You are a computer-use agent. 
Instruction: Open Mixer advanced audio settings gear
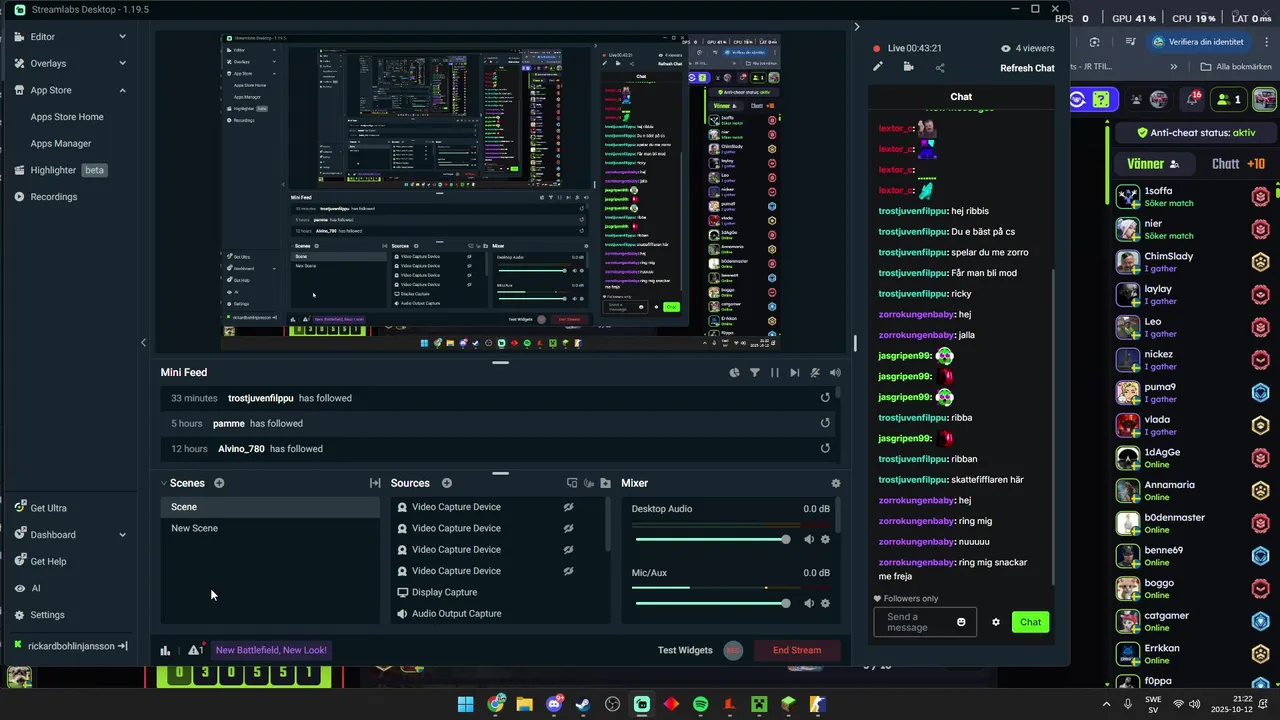(x=836, y=483)
